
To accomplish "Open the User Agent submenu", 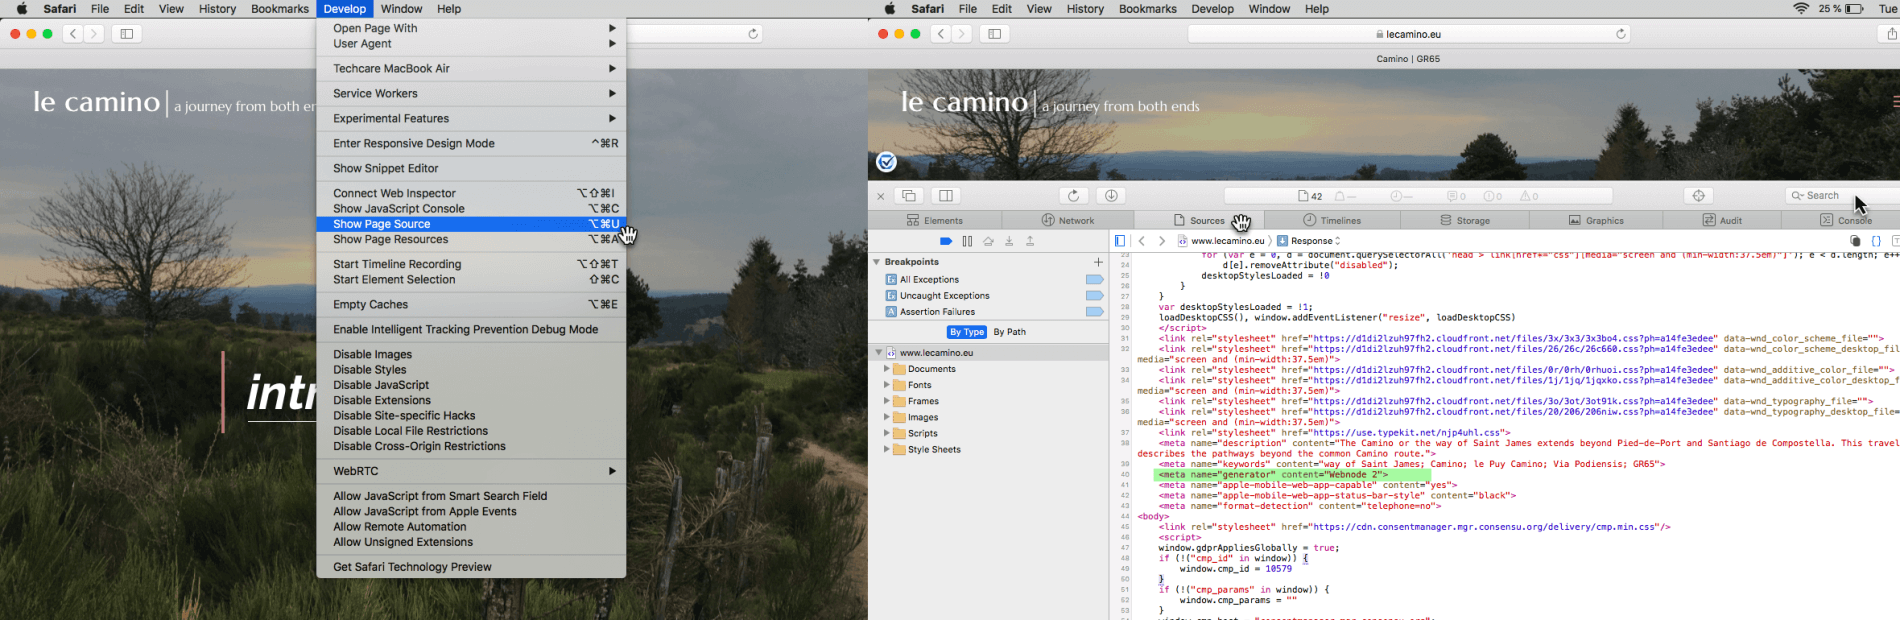I will tap(471, 44).
